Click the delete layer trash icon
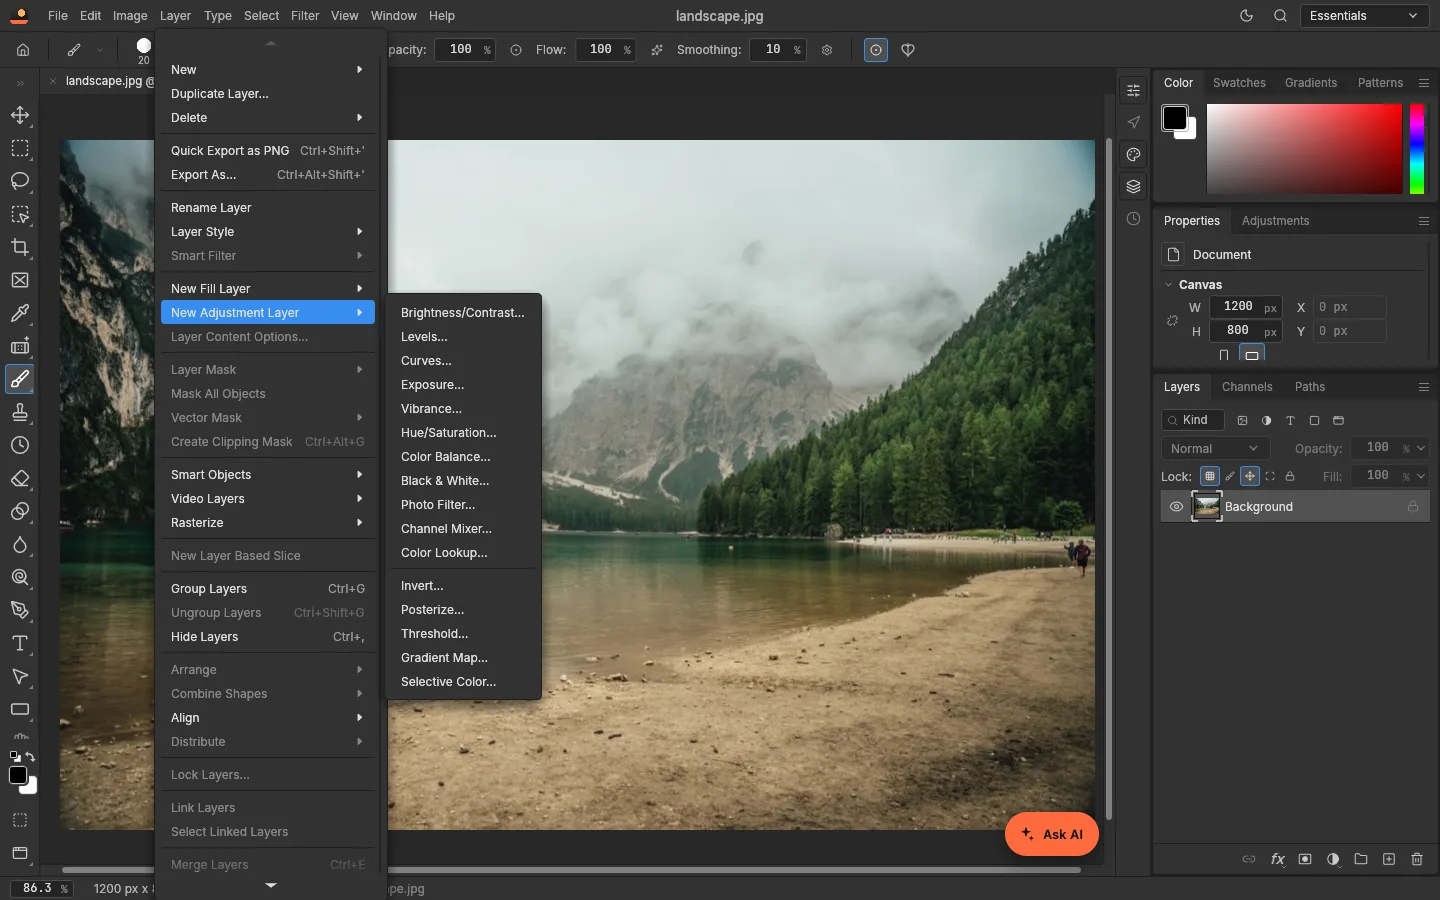The height and width of the screenshot is (900, 1440). (1417, 859)
